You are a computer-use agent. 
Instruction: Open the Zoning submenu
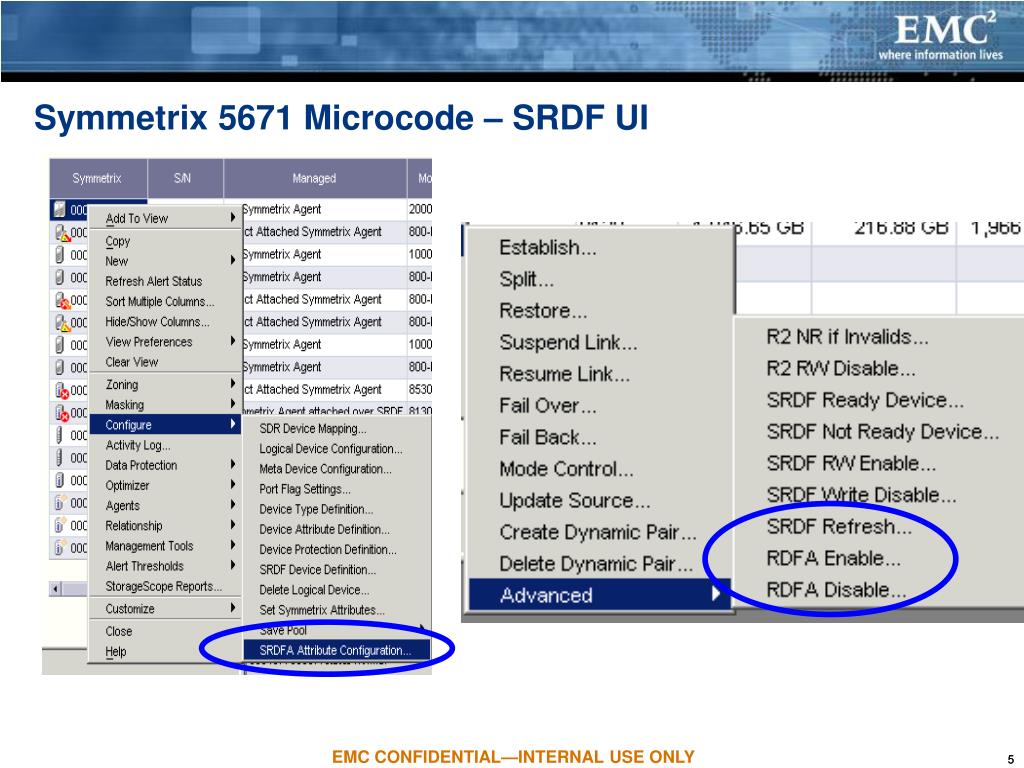click(x=165, y=385)
